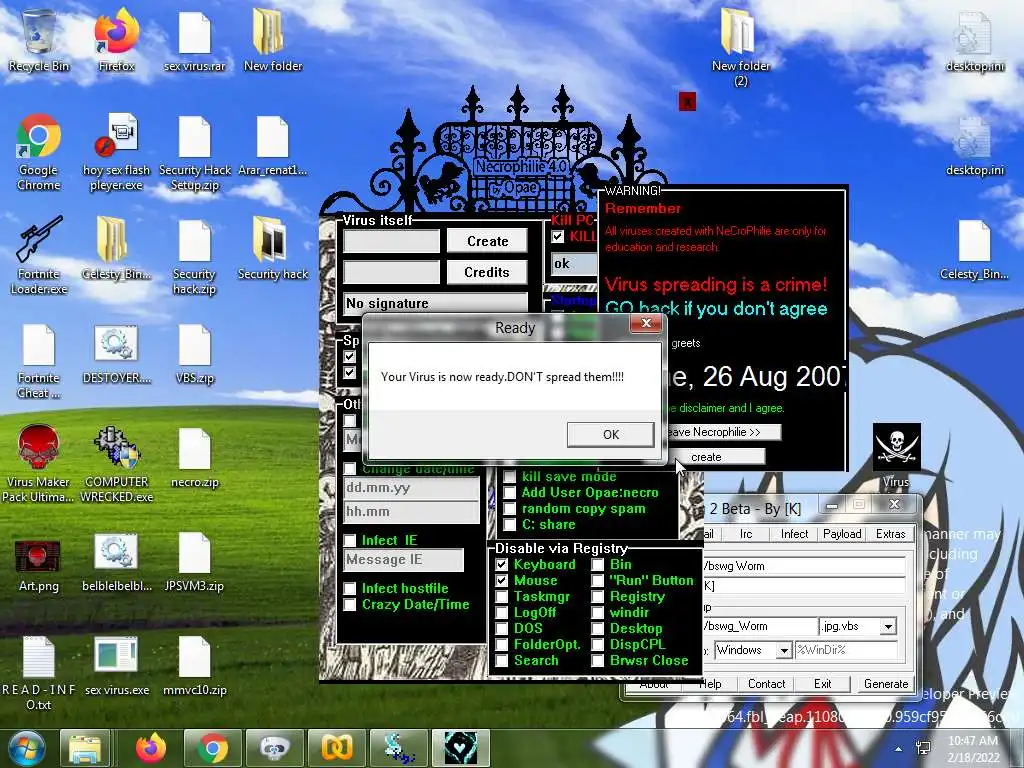Image resolution: width=1024 pixels, height=768 pixels.
Task: Click the heart icon taskbar app
Action: [461, 748]
